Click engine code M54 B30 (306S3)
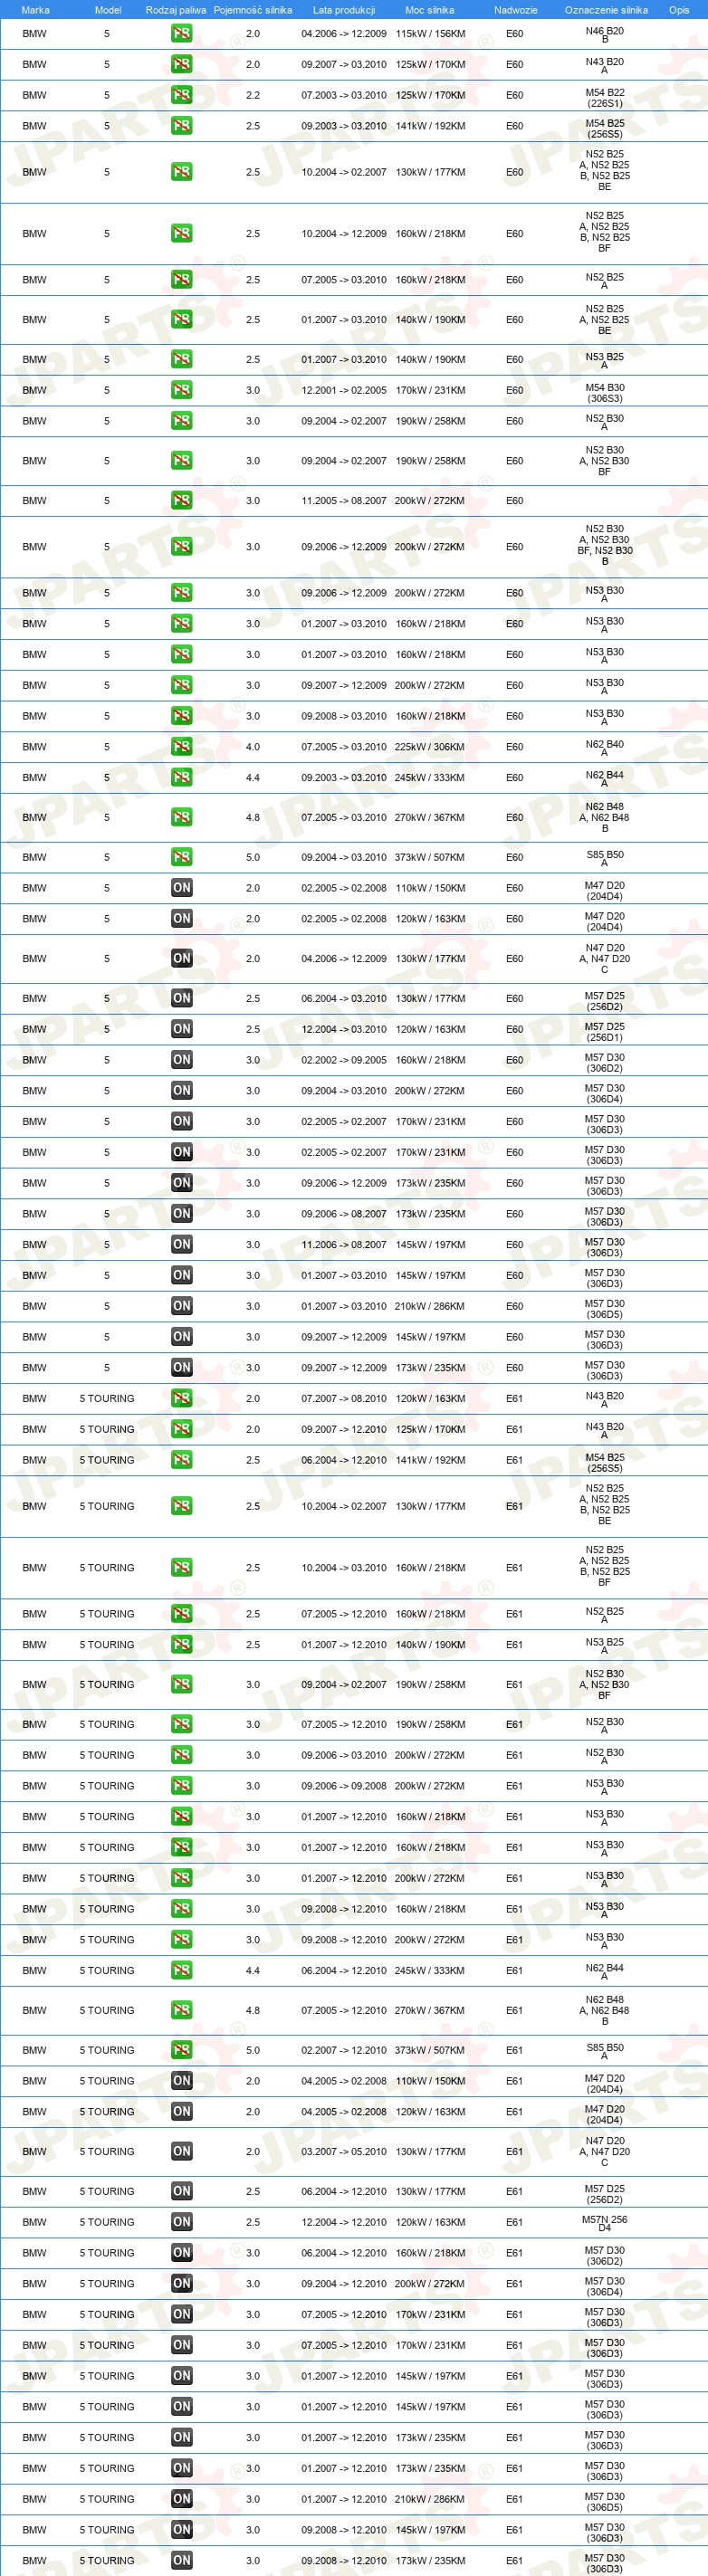 point(605,392)
